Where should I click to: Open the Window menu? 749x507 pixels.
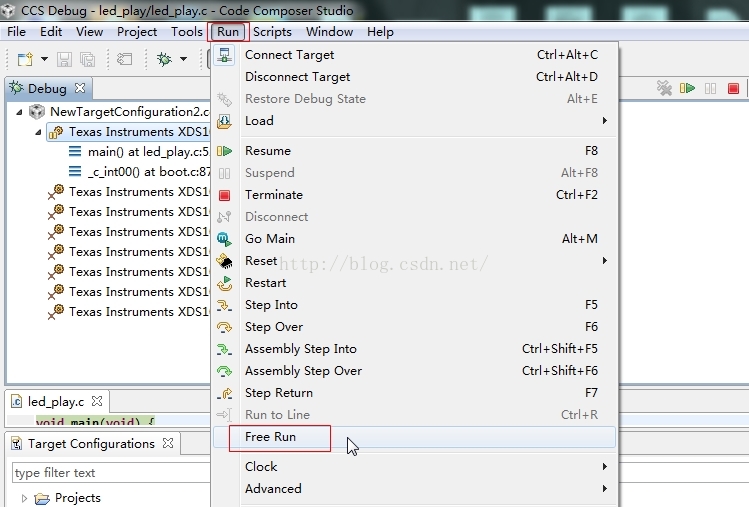click(330, 32)
